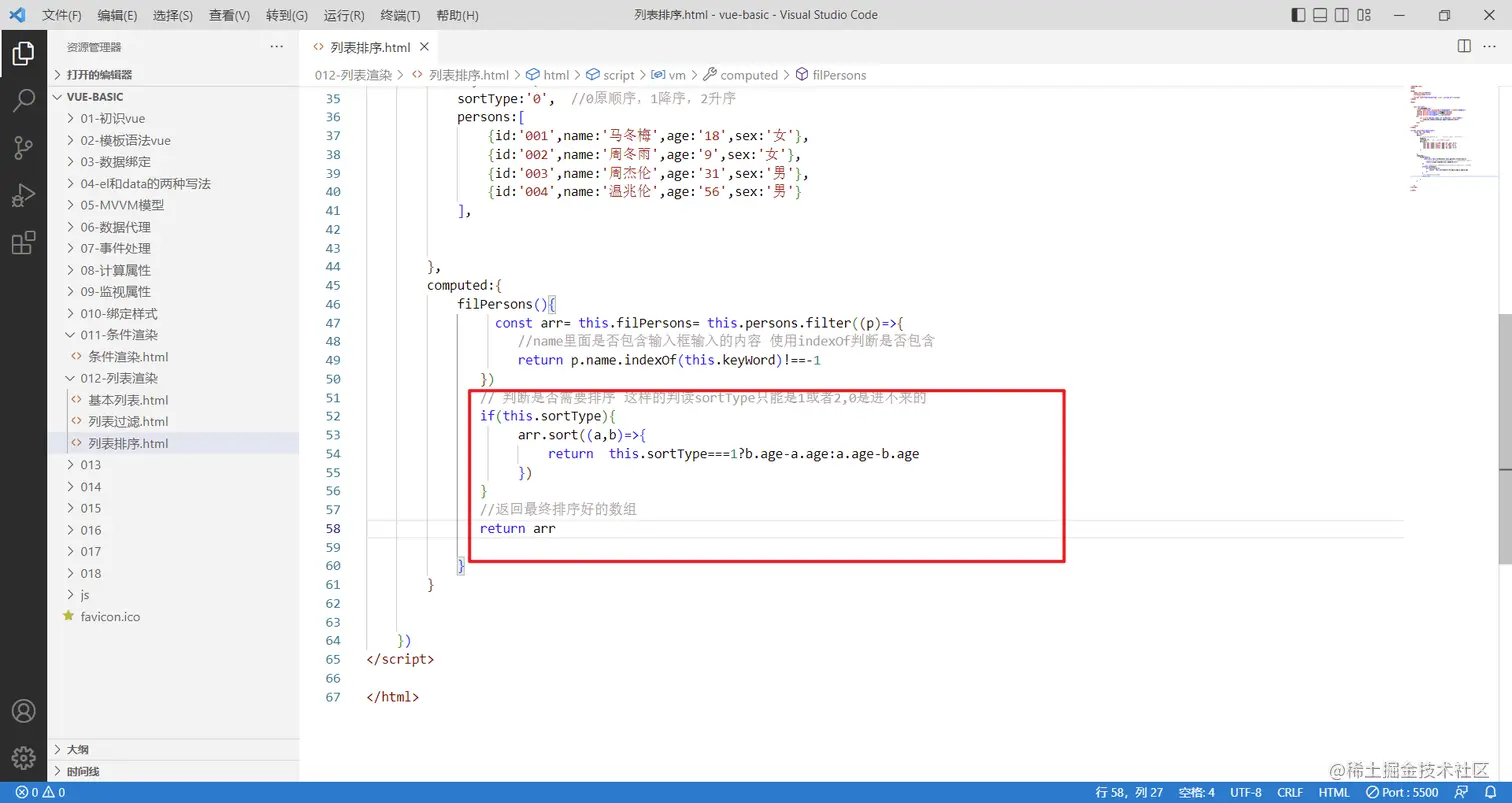
Task: Collapse the 012-列表渲染 folder
Action: point(173,378)
